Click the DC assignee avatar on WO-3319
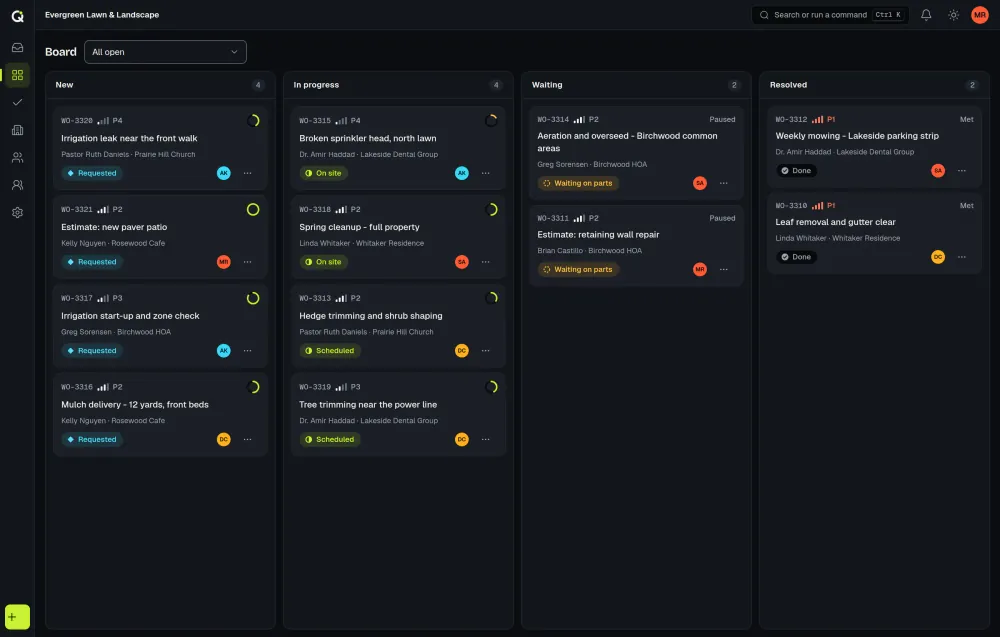1000x637 pixels. tap(462, 439)
